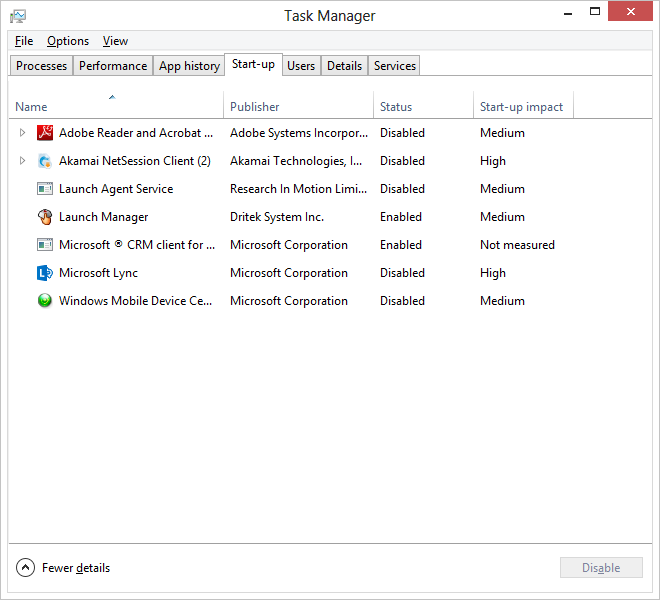The height and width of the screenshot is (600, 660).
Task: Click publisher Research In Motion Limi...
Action: tap(298, 189)
